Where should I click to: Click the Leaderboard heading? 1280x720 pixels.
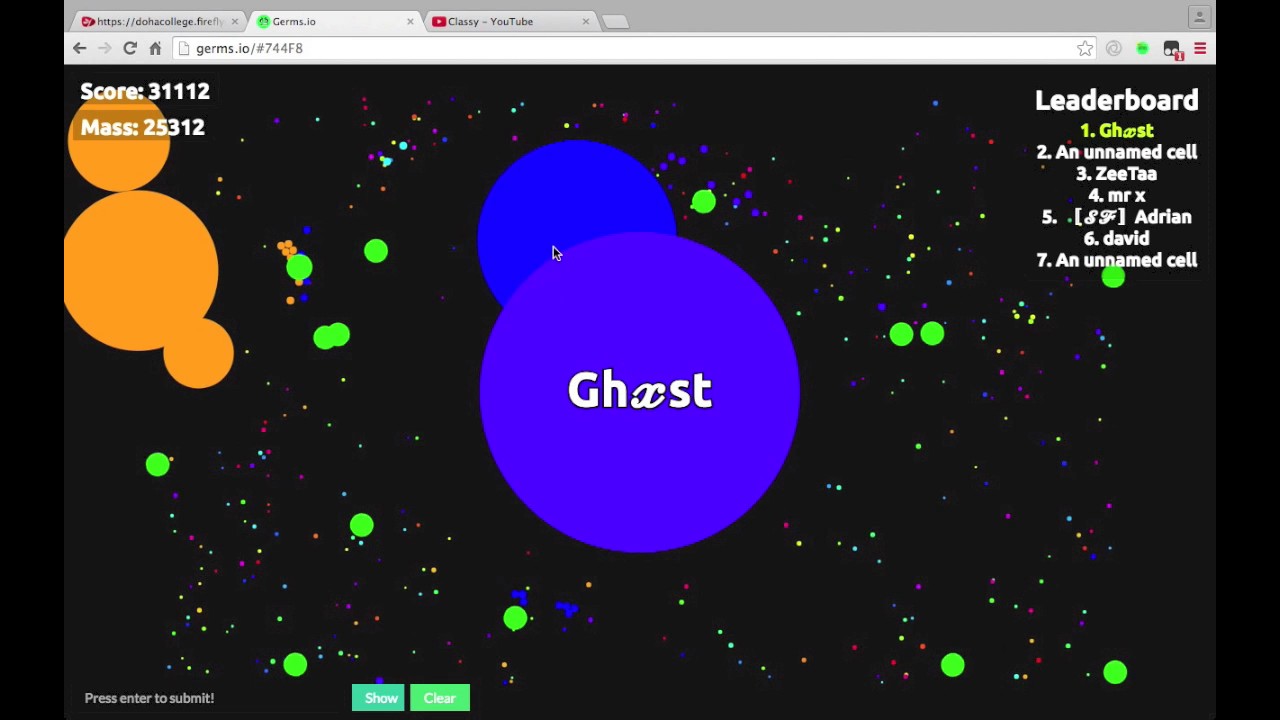(x=1116, y=100)
